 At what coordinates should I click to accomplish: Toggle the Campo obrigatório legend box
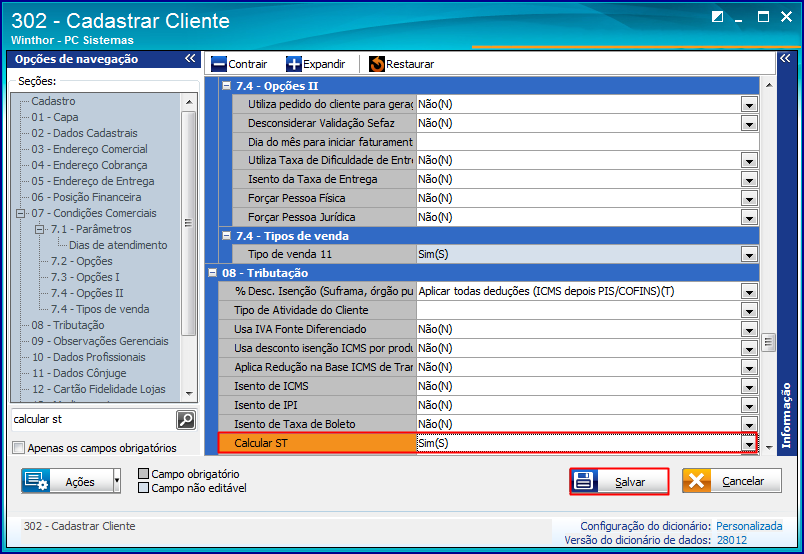[x=144, y=473]
